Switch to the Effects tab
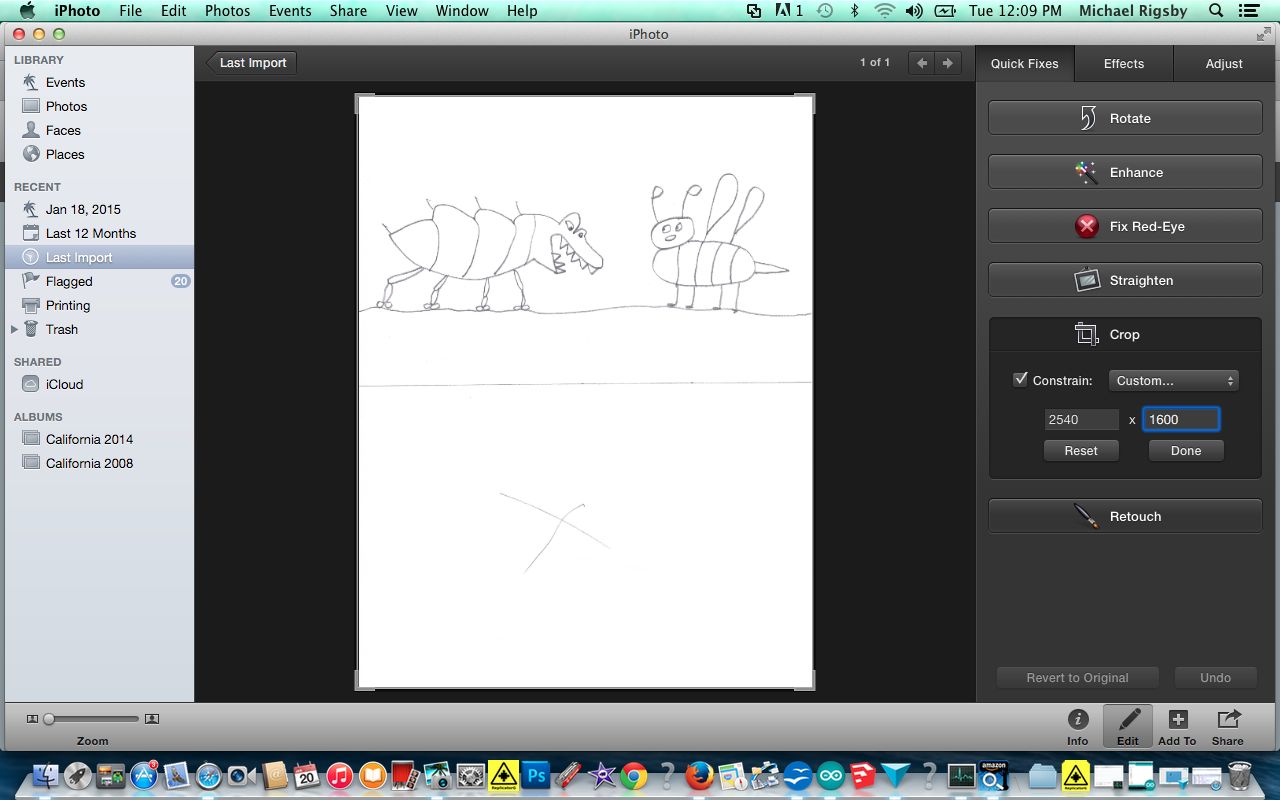The width and height of the screenshot is (1280, 800). (1124, 63)
